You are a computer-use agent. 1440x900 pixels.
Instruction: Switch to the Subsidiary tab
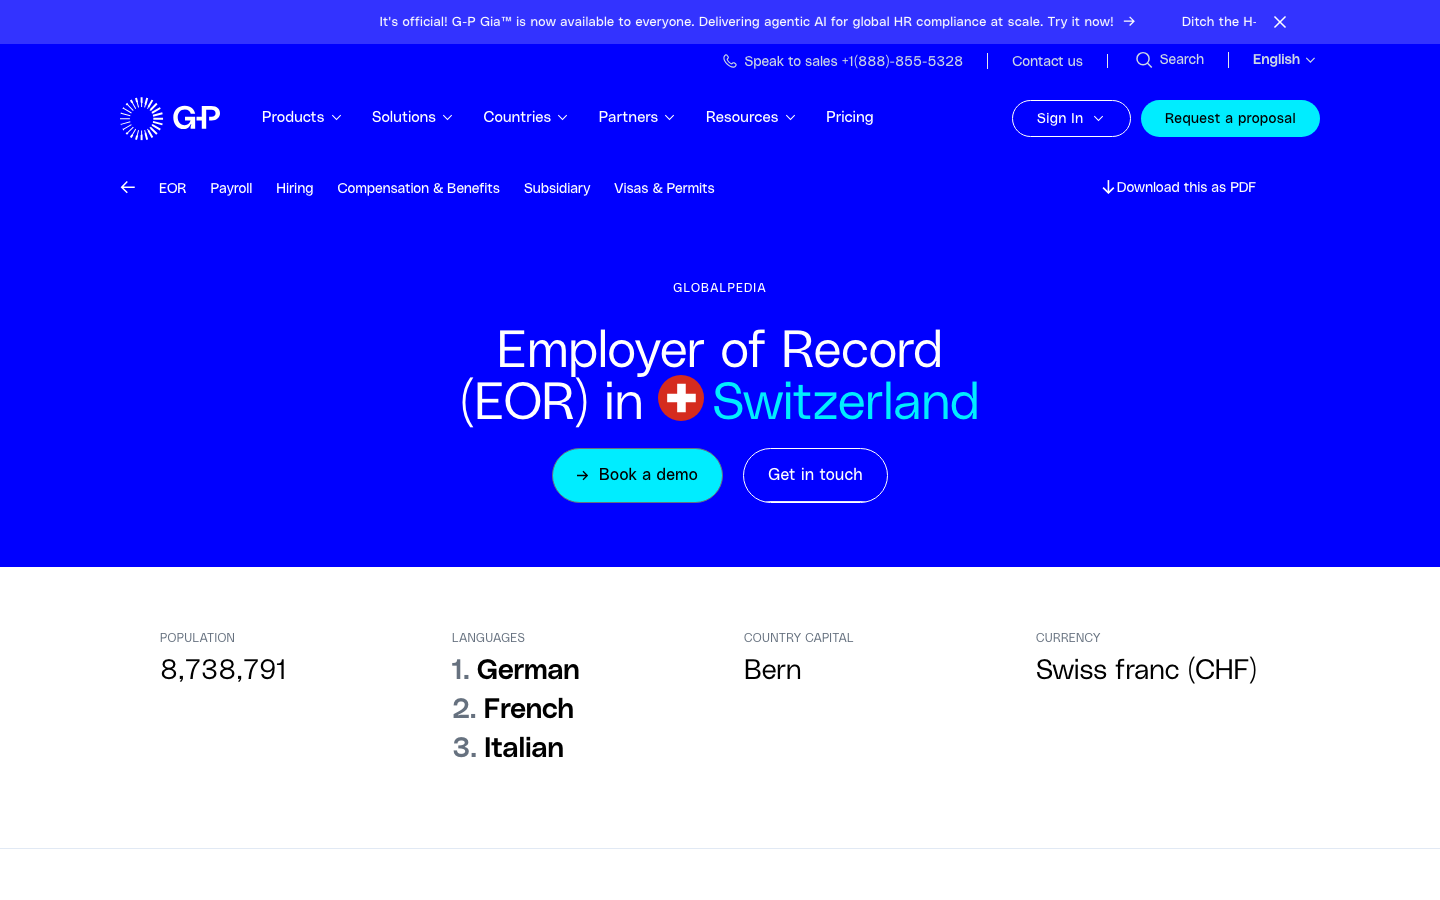coord(557,188)
